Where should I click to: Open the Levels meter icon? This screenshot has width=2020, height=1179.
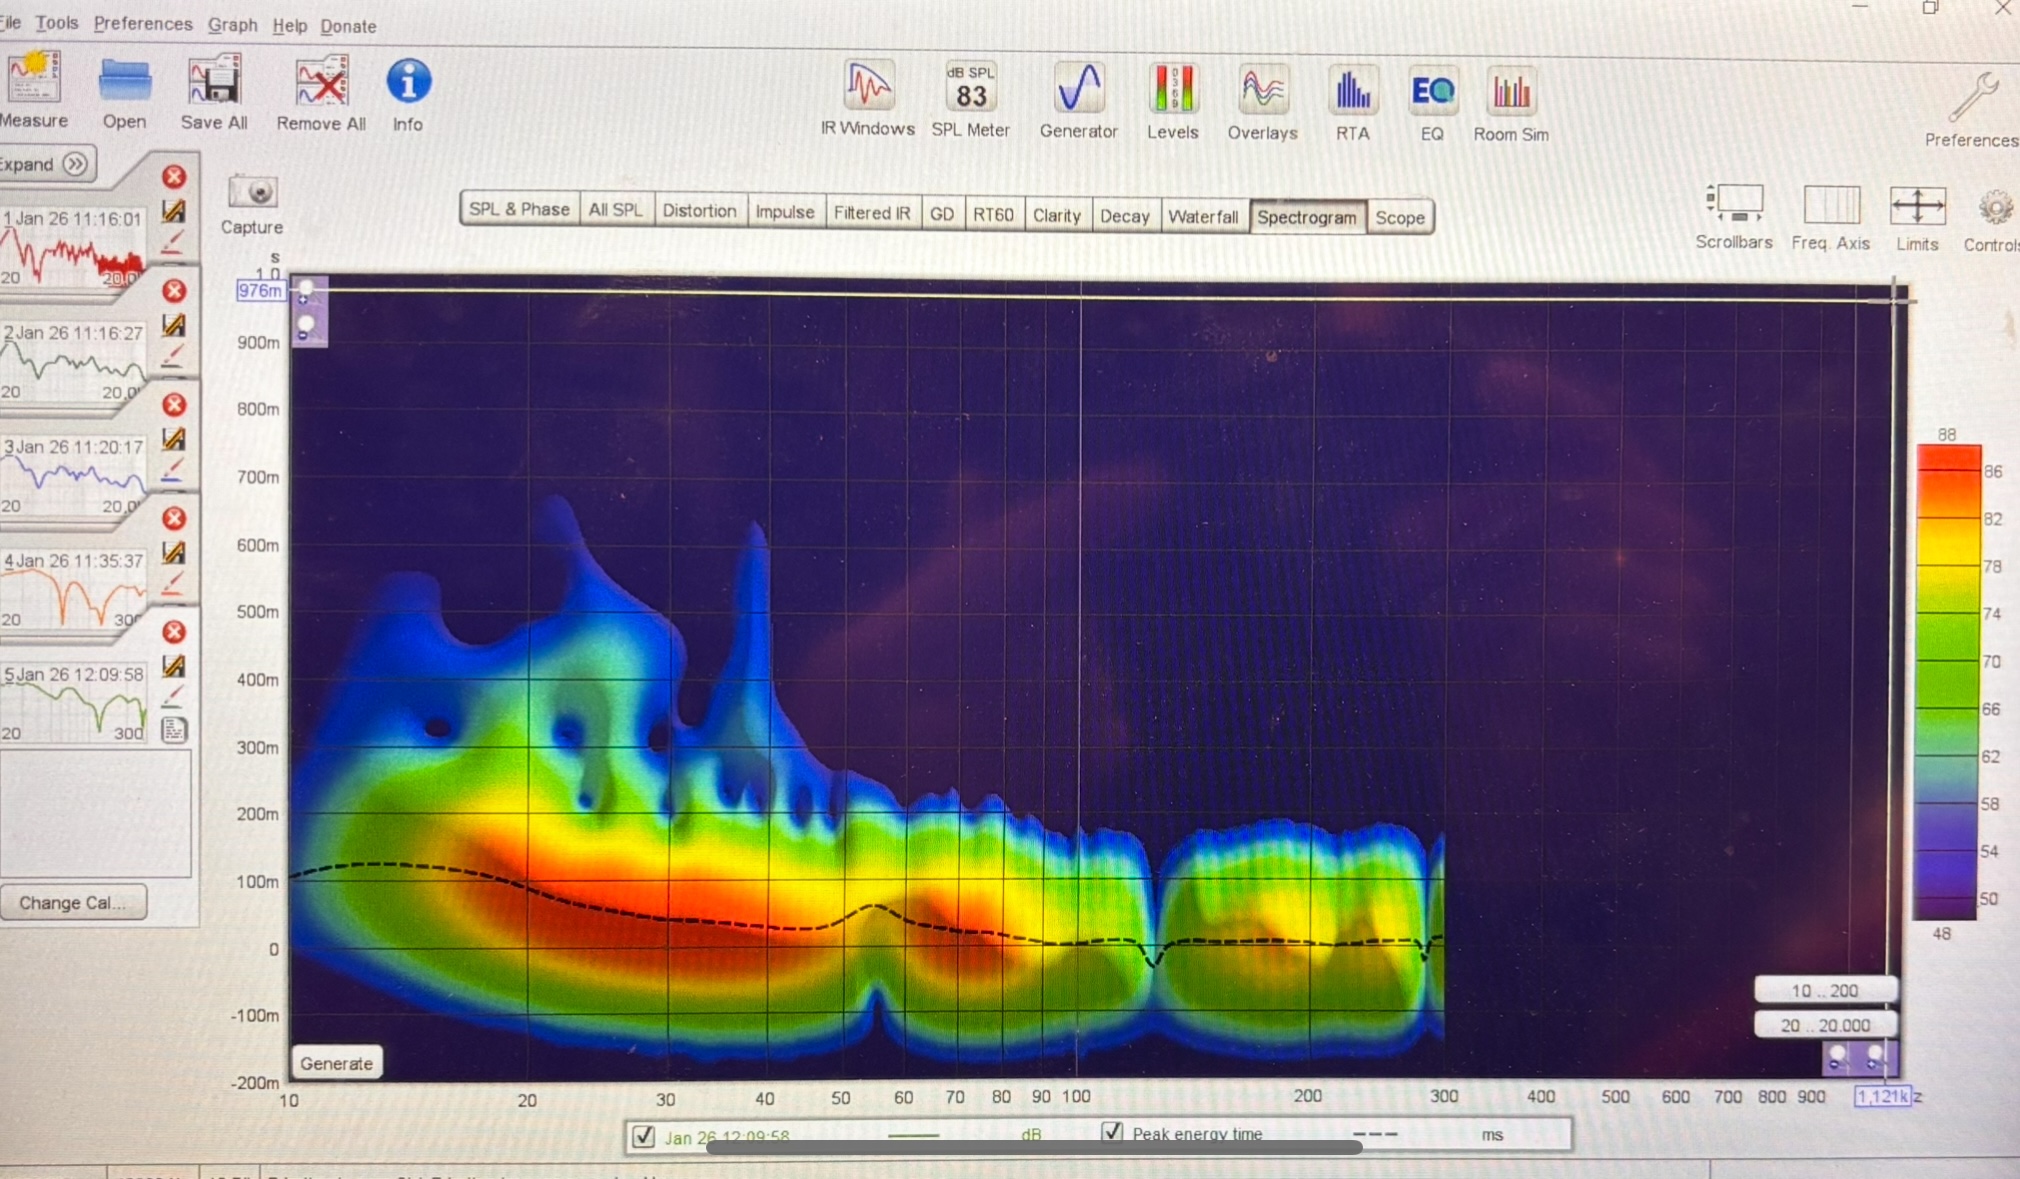coord(1172,89)
